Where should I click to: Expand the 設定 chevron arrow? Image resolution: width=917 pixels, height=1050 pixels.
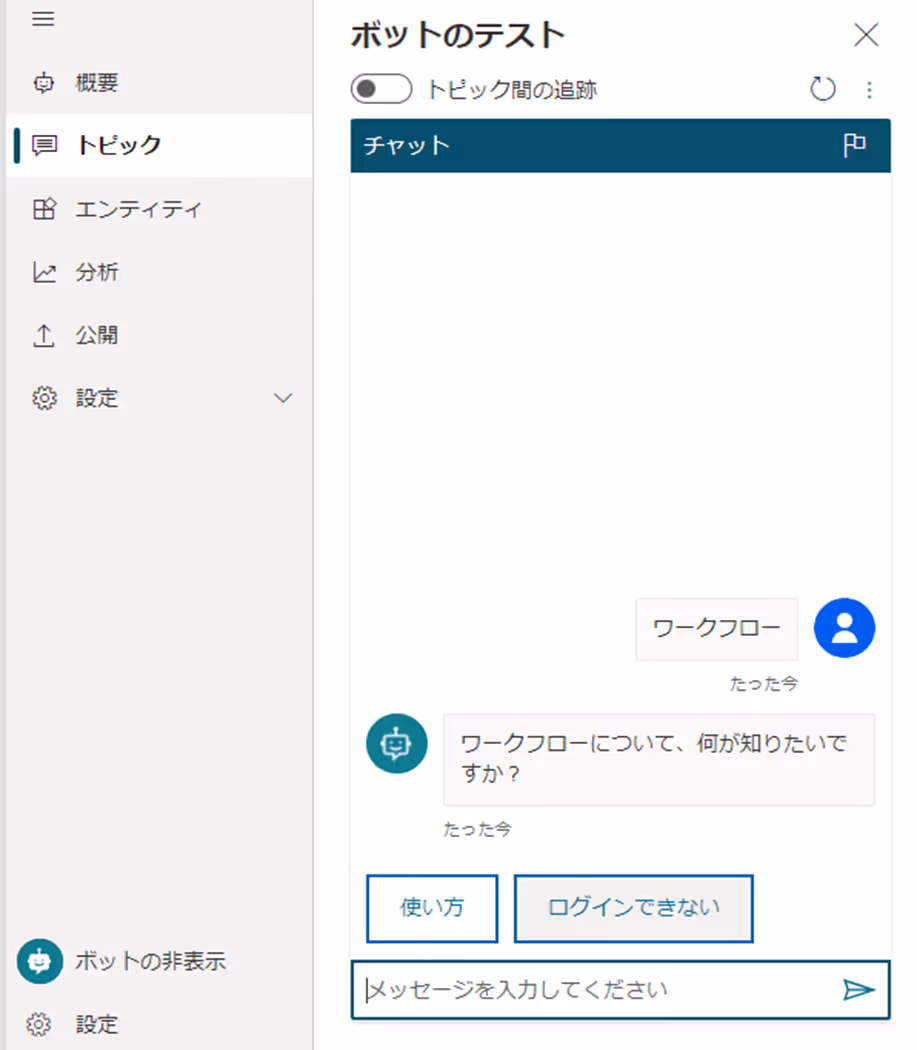(x=283, y=398)
